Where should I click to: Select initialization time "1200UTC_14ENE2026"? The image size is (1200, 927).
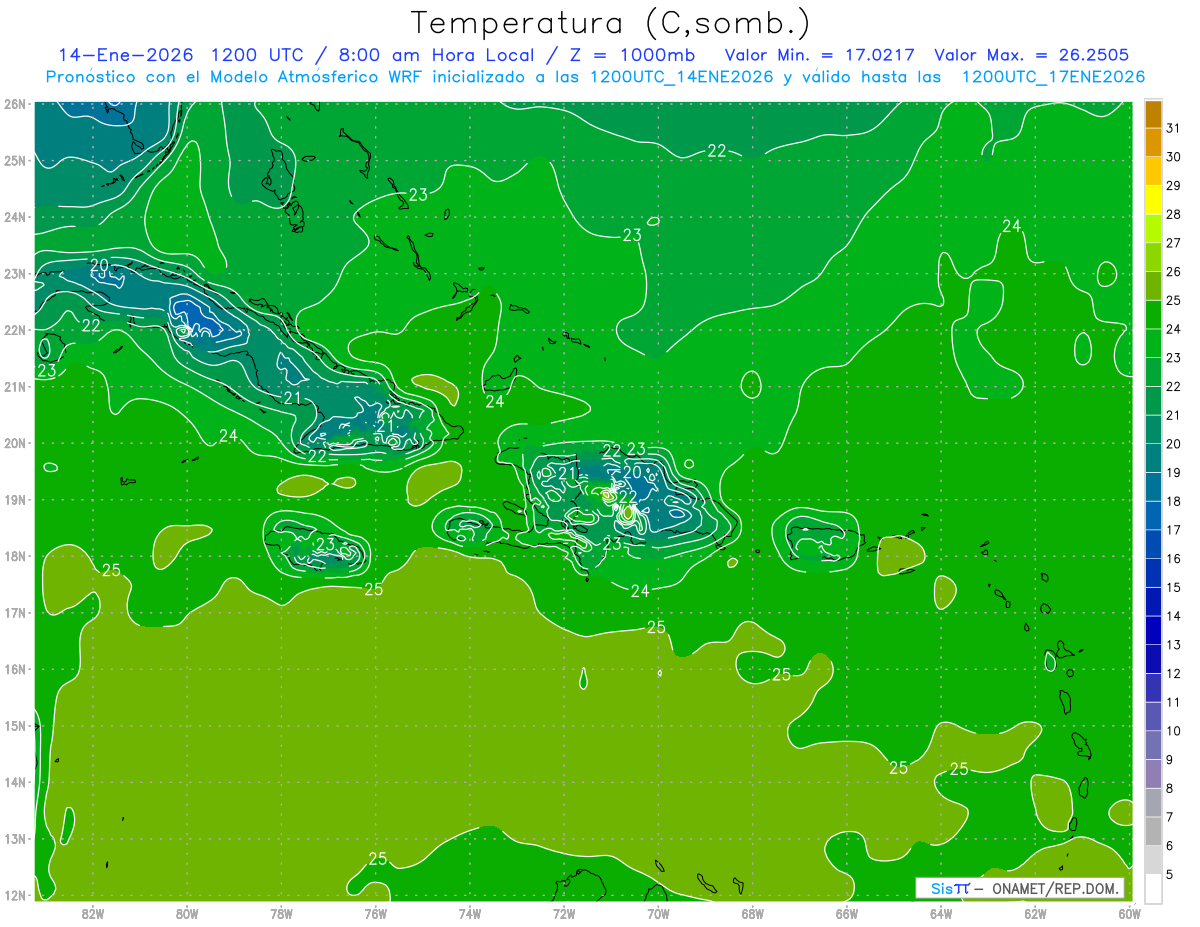pos(680,77)
